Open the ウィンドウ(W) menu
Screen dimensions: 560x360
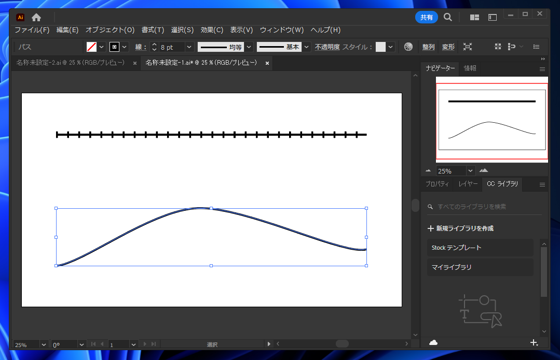pyautogui.click(x=282, y=30)
